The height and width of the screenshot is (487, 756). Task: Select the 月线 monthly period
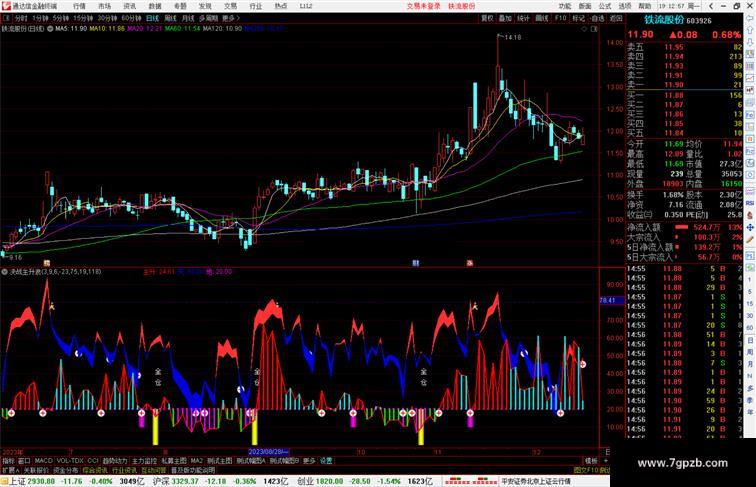point(188,18)
